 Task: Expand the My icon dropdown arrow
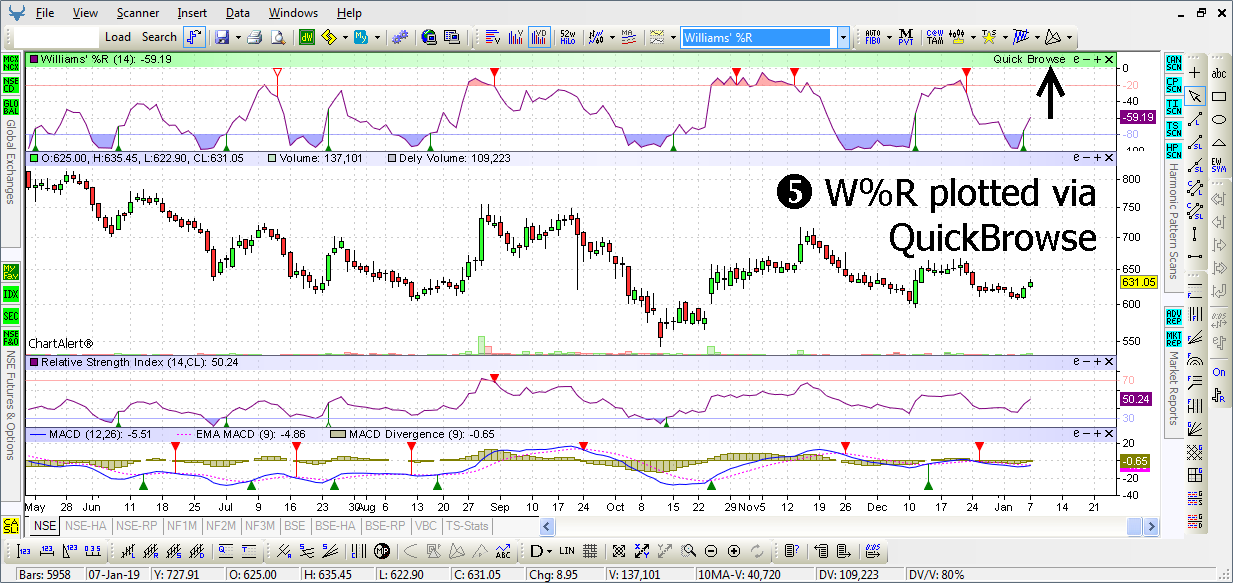(x=376, y=37)
